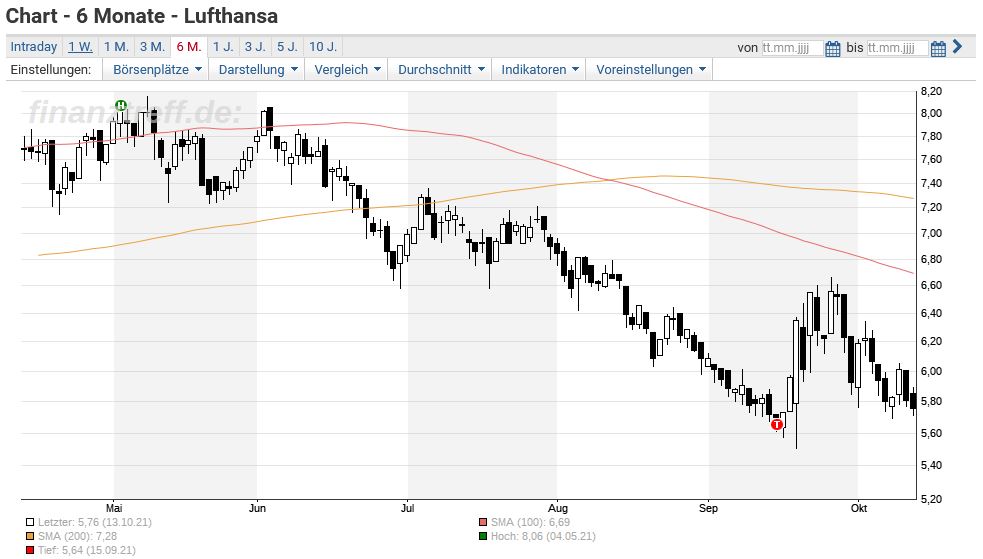
Task: Open the Börsenplätze dropdown
Action: [157, 70]
